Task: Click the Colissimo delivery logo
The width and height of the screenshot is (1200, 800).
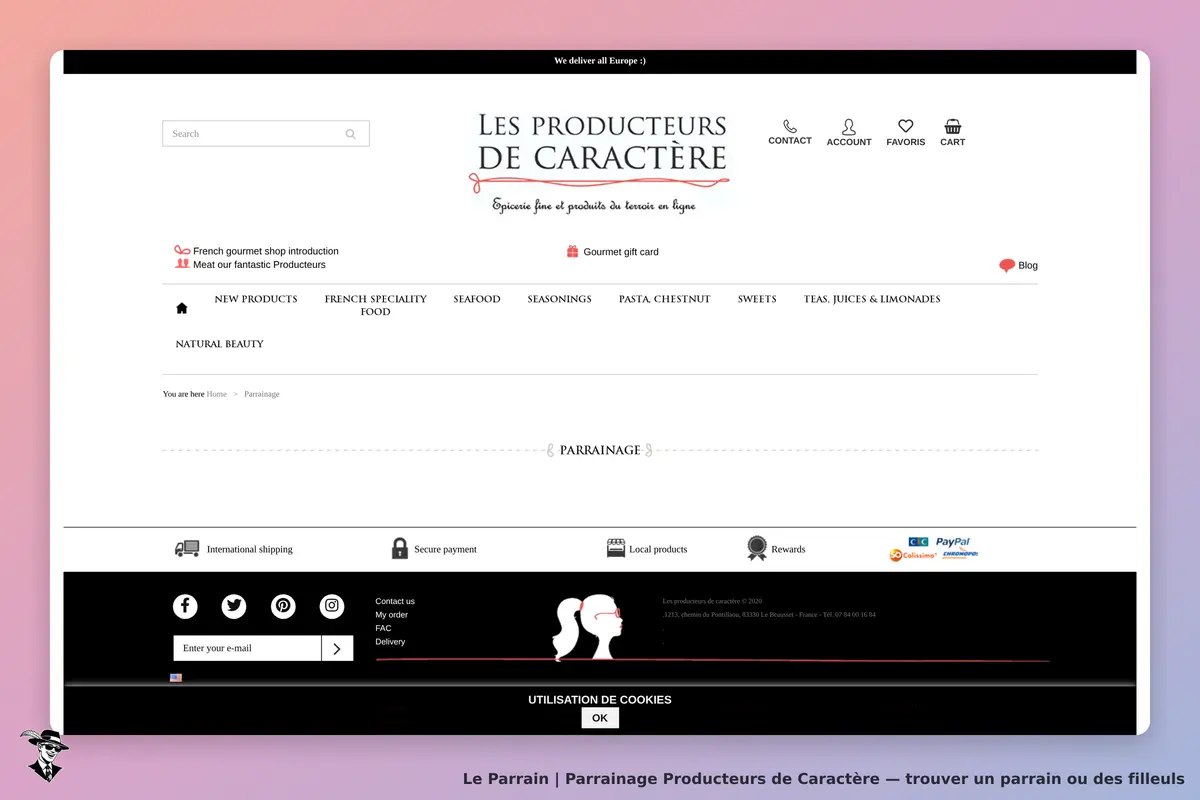Action: [x=913, y=555]
